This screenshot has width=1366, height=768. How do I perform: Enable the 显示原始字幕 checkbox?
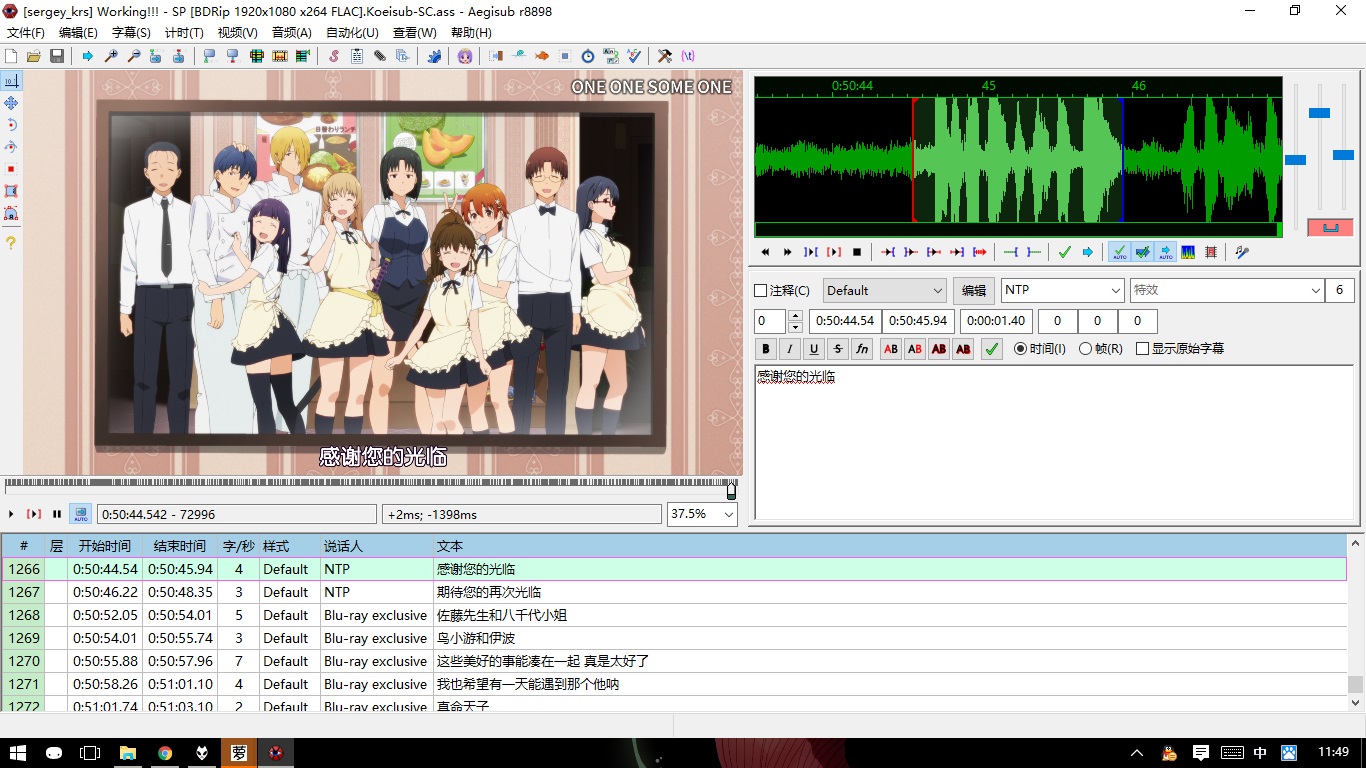tap(1142, 349)
